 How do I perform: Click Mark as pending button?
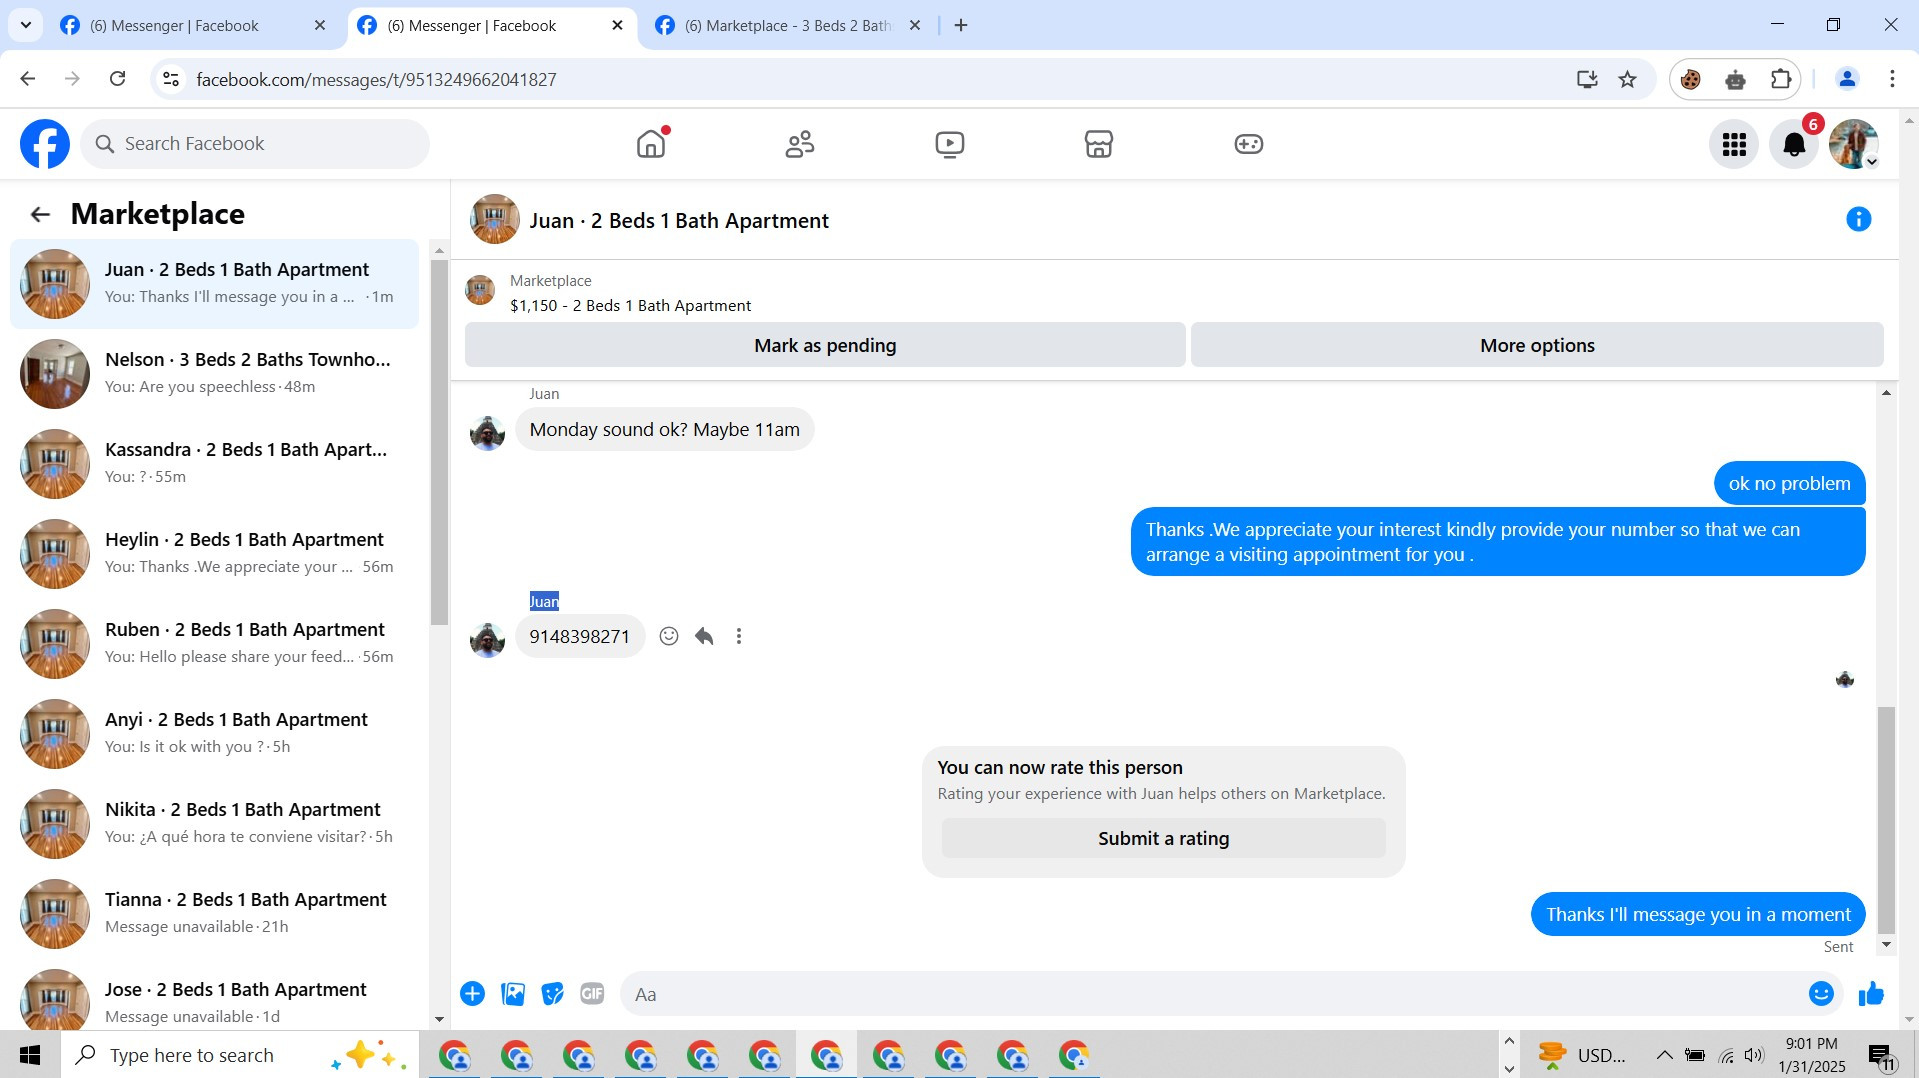click(x=825, y=345)
